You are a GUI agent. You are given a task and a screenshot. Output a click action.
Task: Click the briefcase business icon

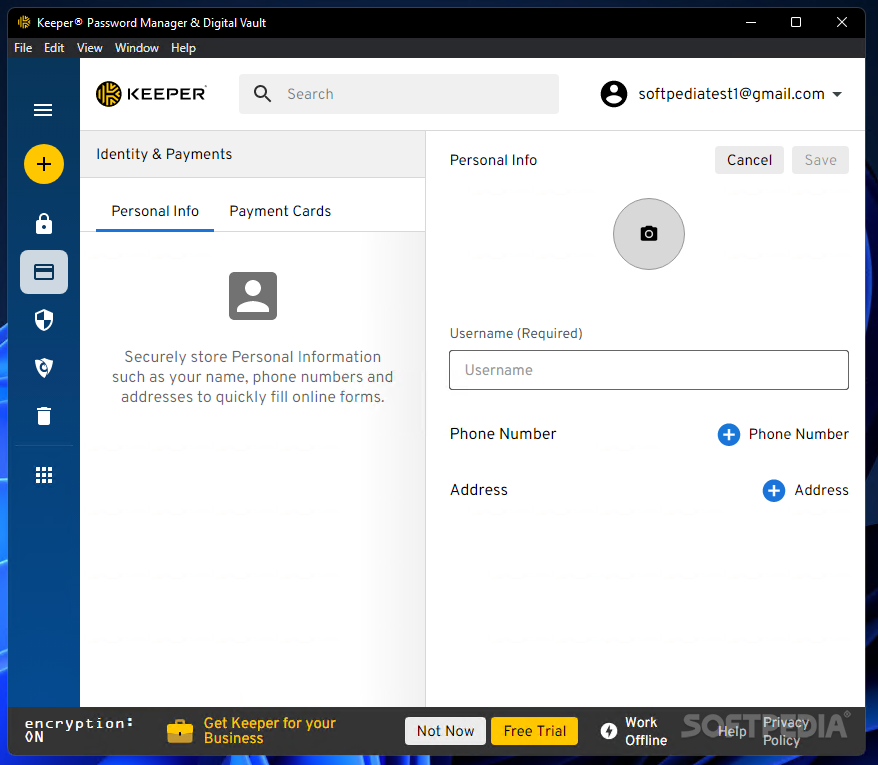click(180, 731)
